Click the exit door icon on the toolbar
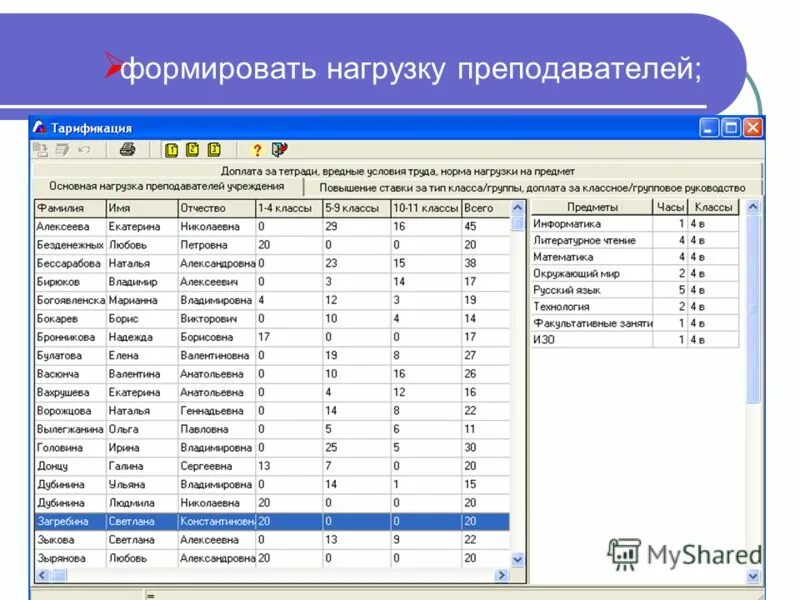Image resolution: width=800 pixels, height=600 pixels. pos(277,150)
